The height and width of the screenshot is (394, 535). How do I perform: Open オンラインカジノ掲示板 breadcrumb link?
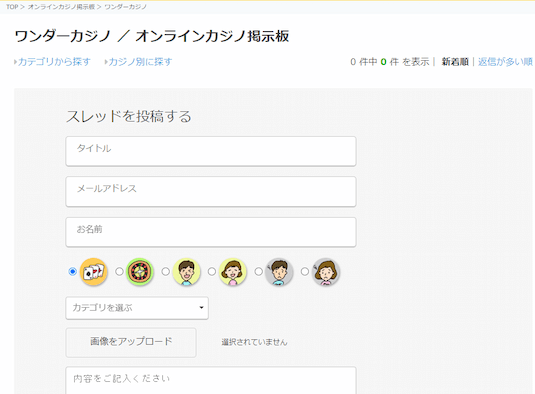[61, 7]
